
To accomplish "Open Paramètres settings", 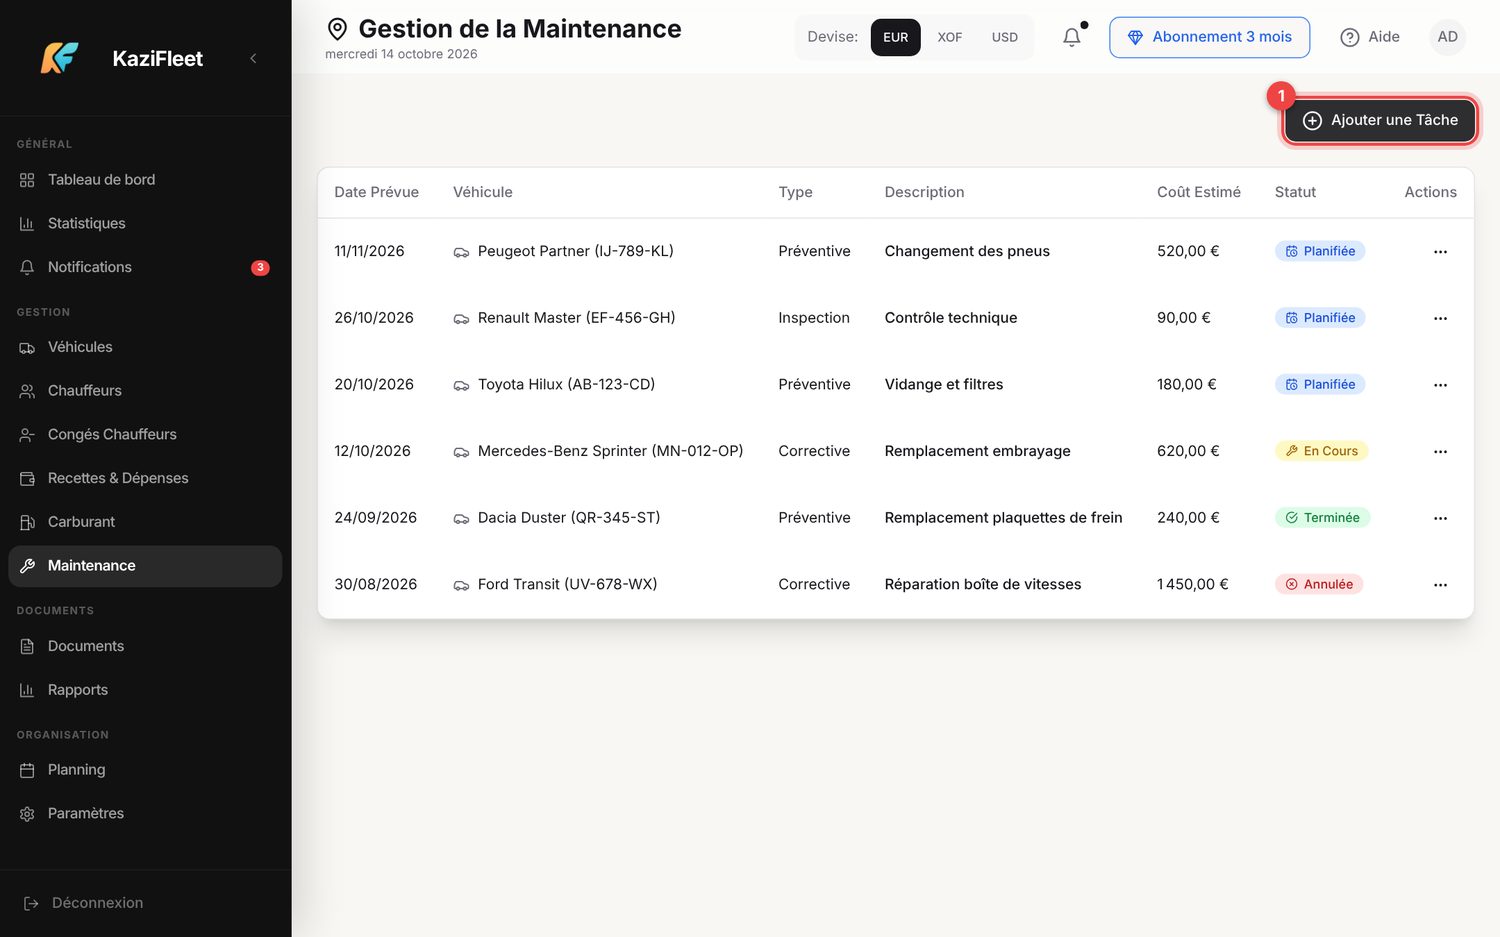I will (145, 814).
